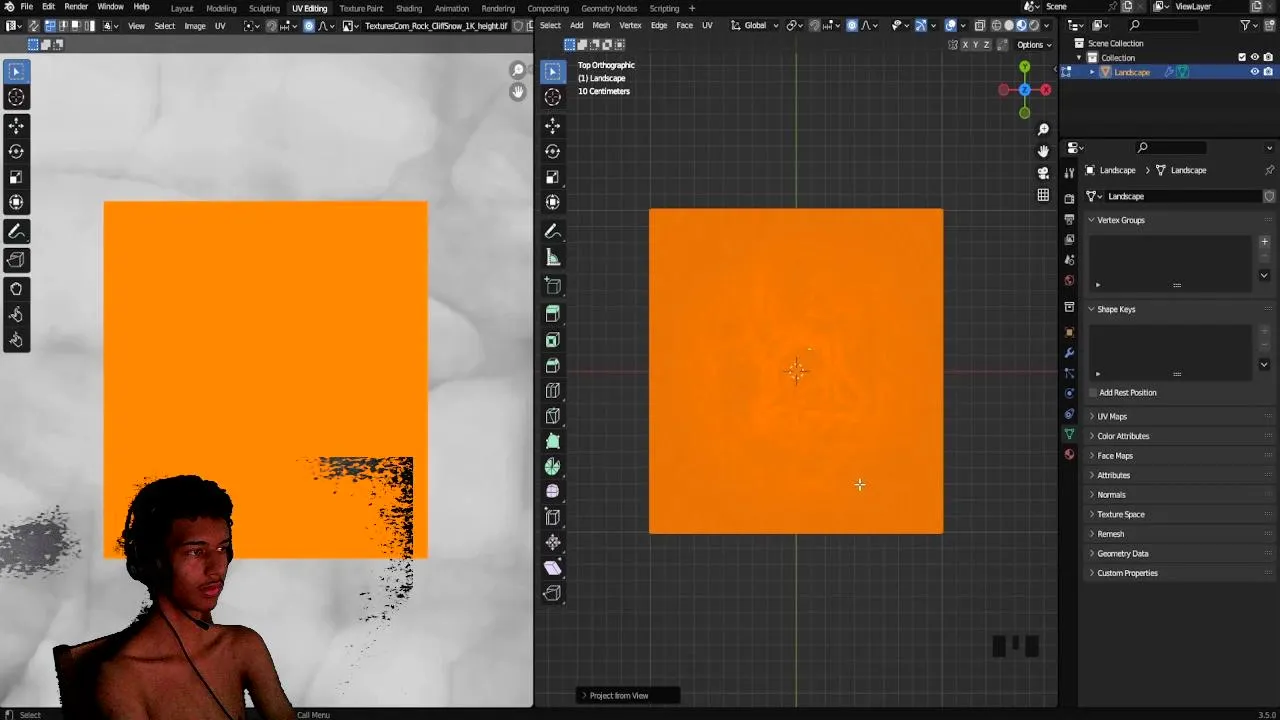Select the Shear tool
Image resolution: width=1280 pixels, height=720 pixels.
point(552,567)
